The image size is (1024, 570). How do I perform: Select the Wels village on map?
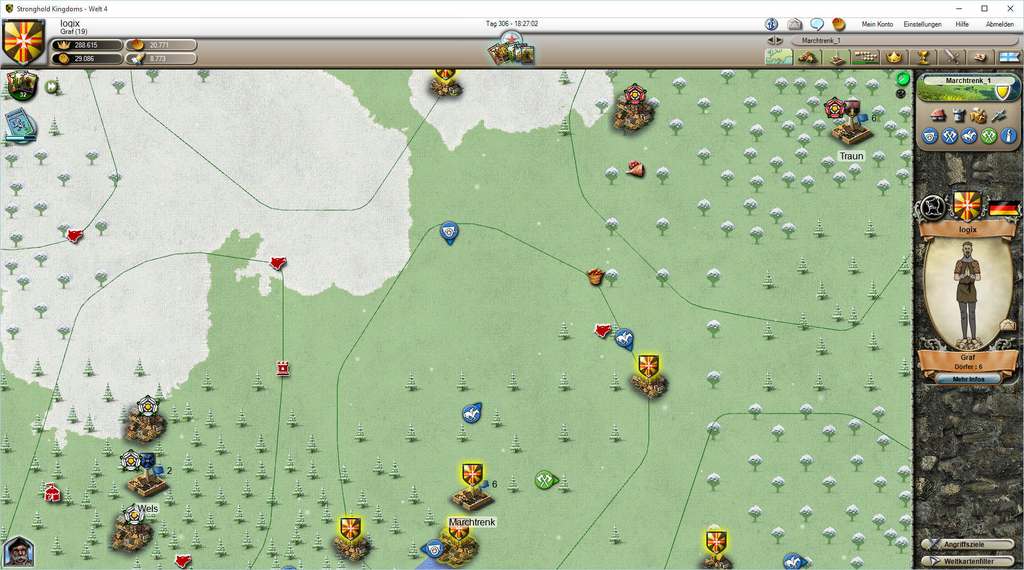[146, 474]
